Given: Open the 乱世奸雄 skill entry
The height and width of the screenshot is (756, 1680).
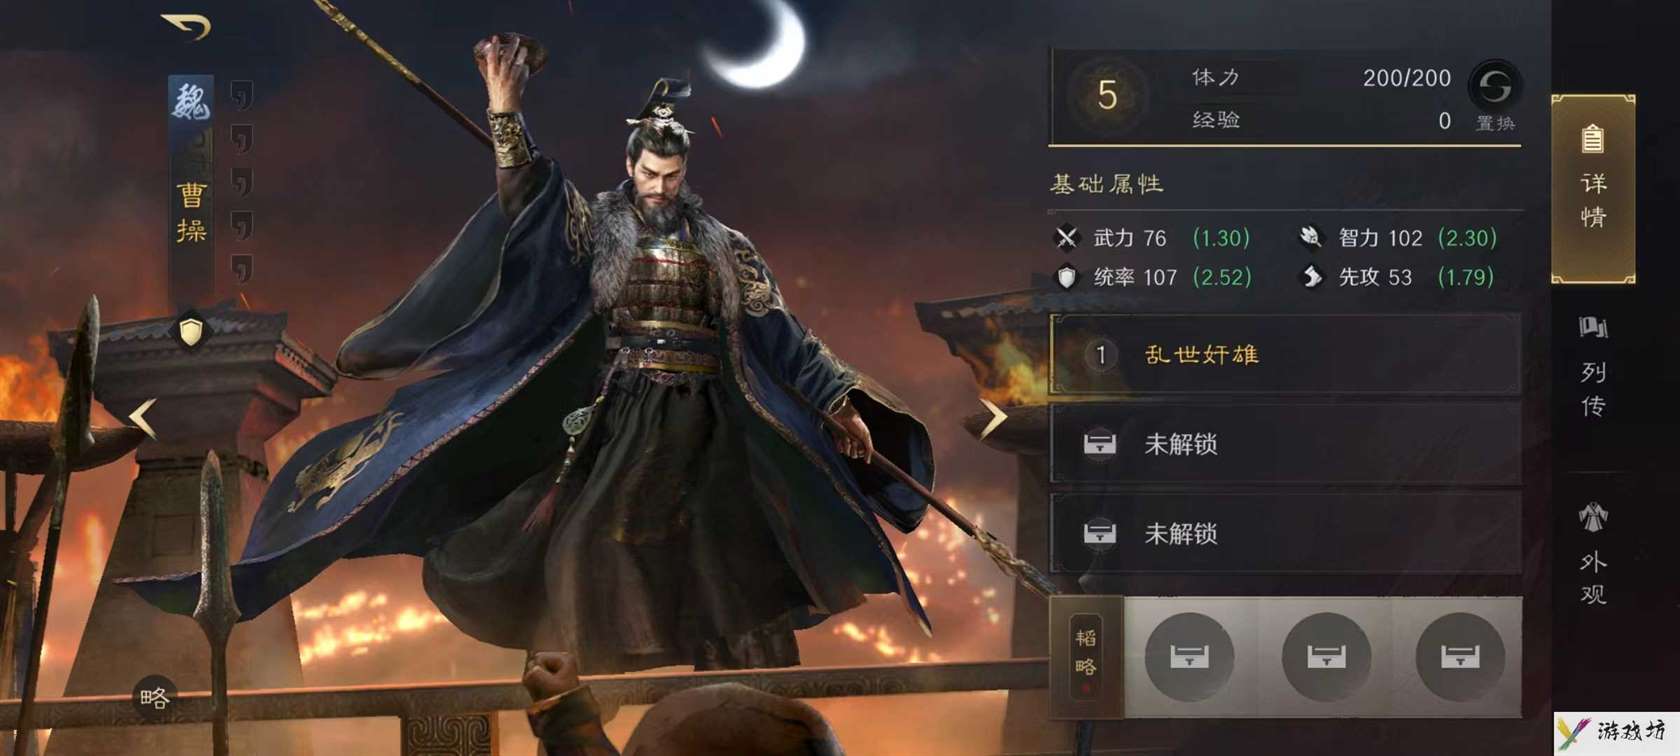Looking at the screenshot, I should (1286, 354).
